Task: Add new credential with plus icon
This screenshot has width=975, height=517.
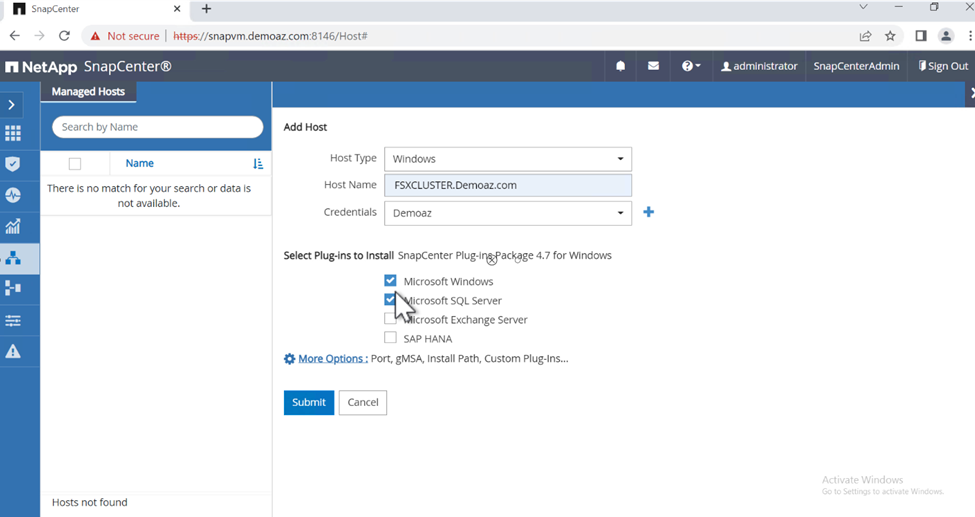Action: coord(648,212)
